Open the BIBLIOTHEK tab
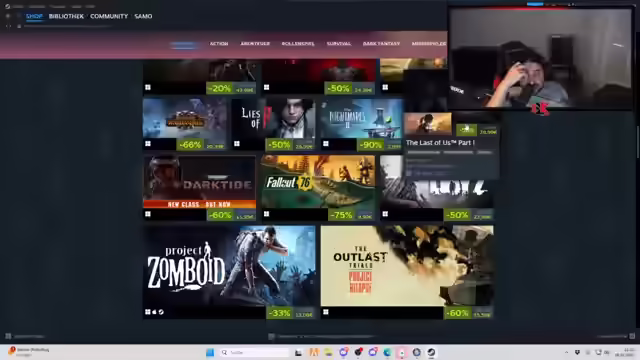 click(x=66, y=16)
